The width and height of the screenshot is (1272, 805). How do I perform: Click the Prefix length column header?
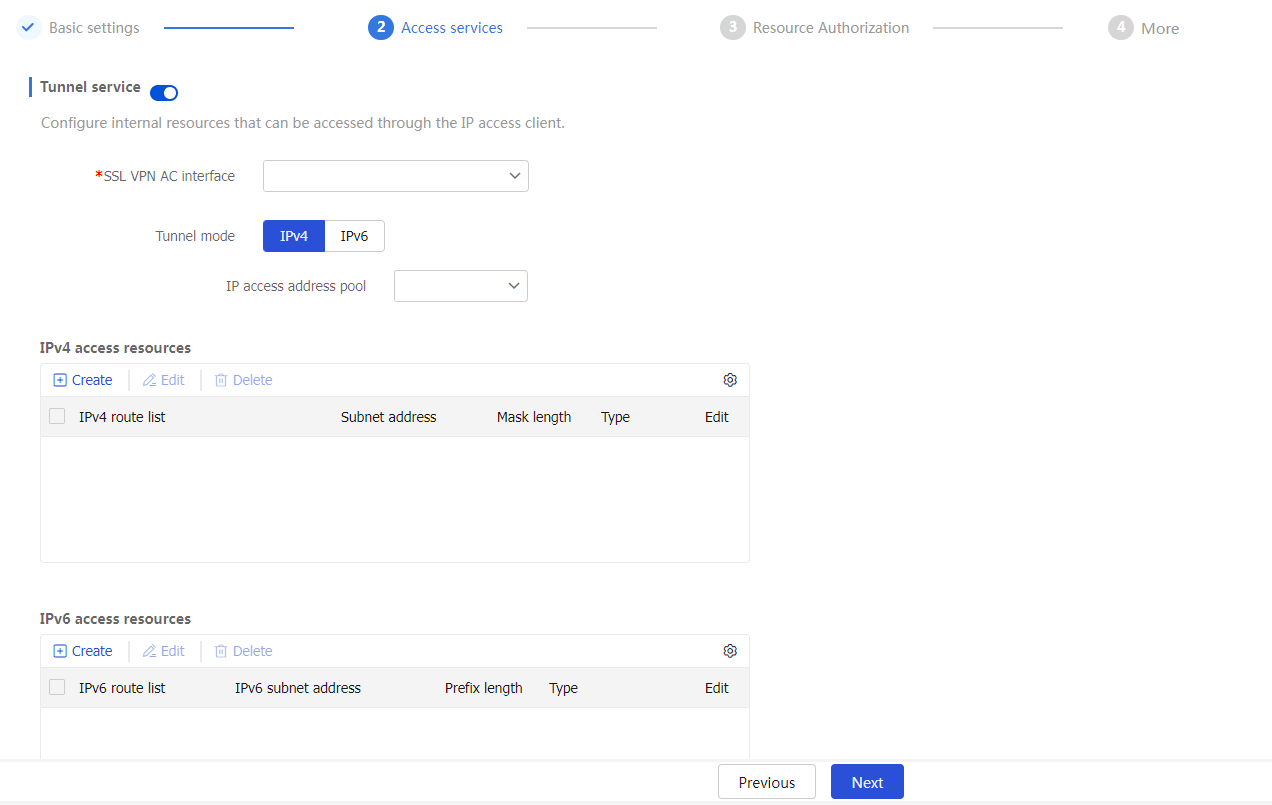coord(484,688)
